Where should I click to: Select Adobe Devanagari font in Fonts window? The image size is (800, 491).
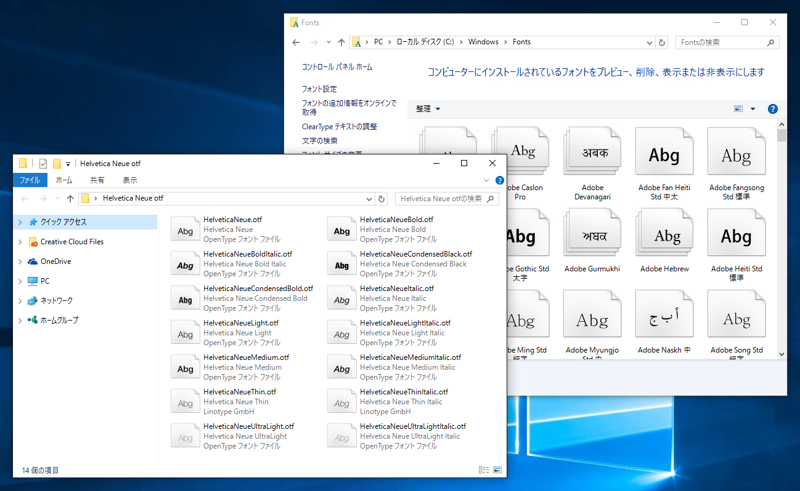(x=592, y=152)
